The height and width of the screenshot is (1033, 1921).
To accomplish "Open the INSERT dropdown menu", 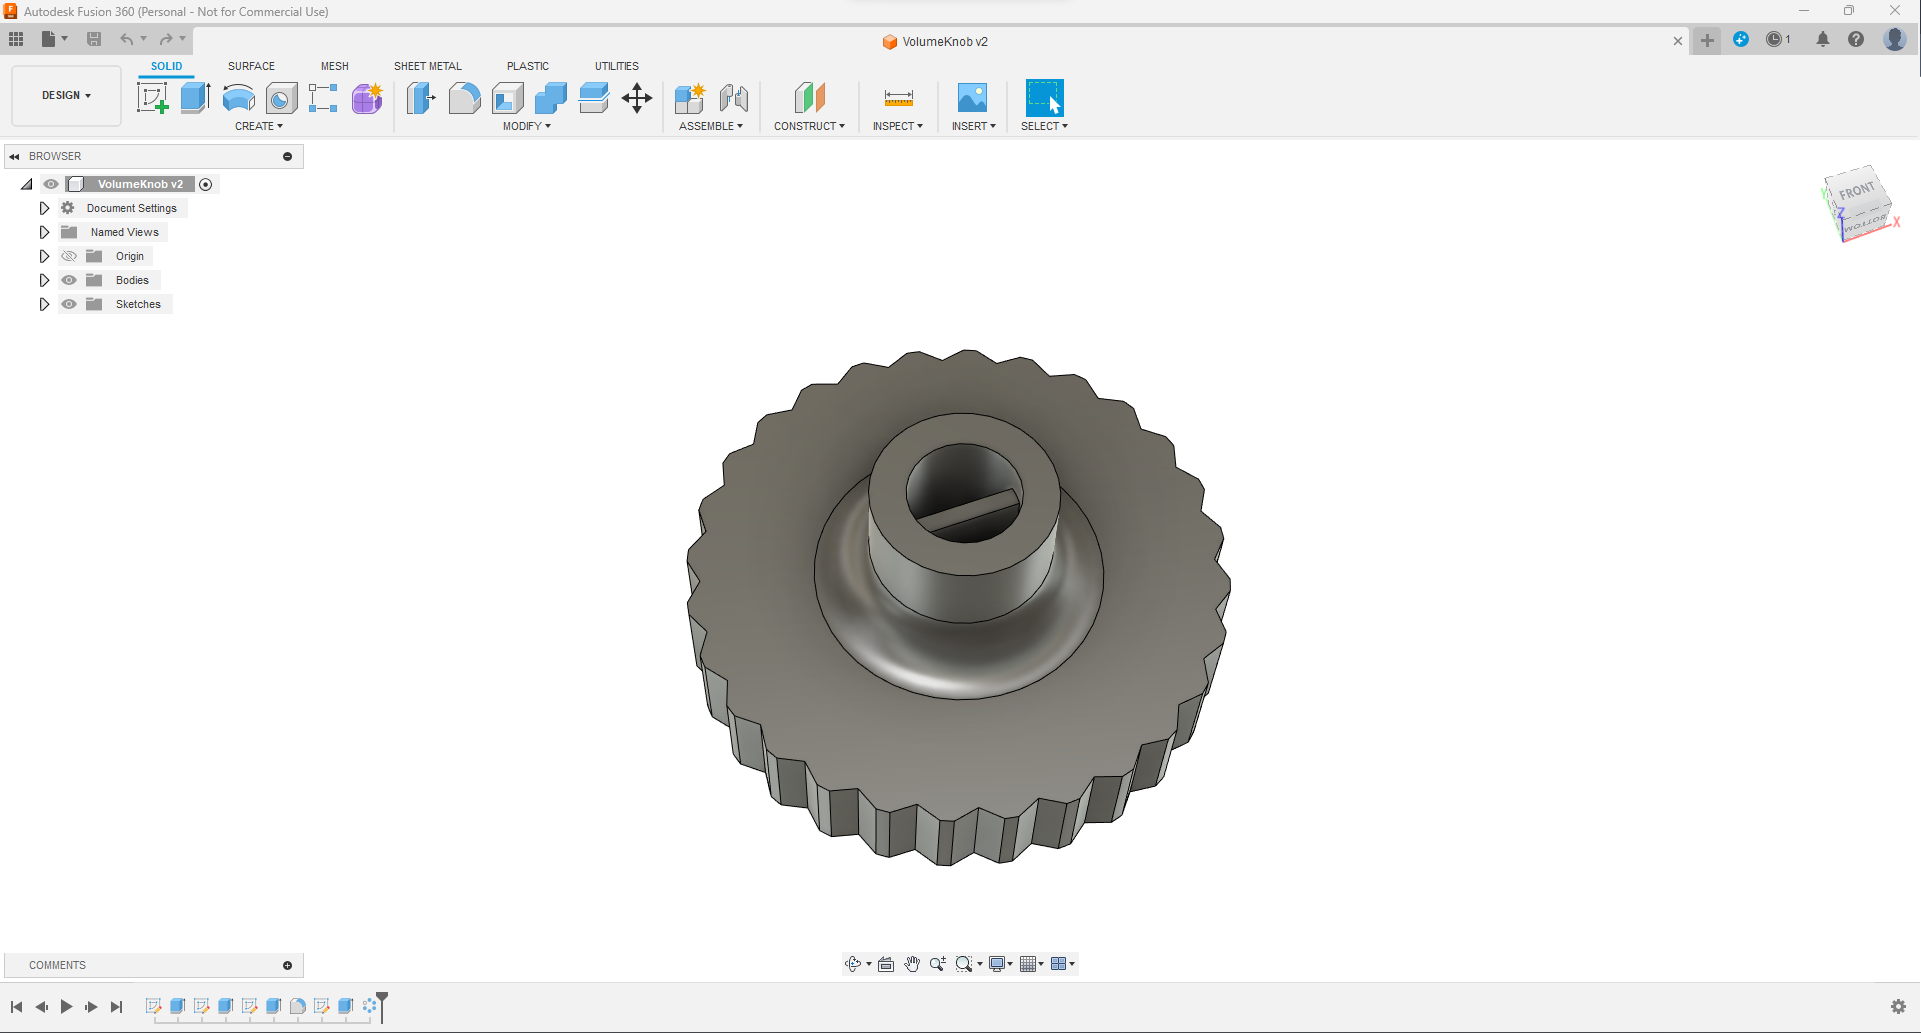I will coord(974,126).
